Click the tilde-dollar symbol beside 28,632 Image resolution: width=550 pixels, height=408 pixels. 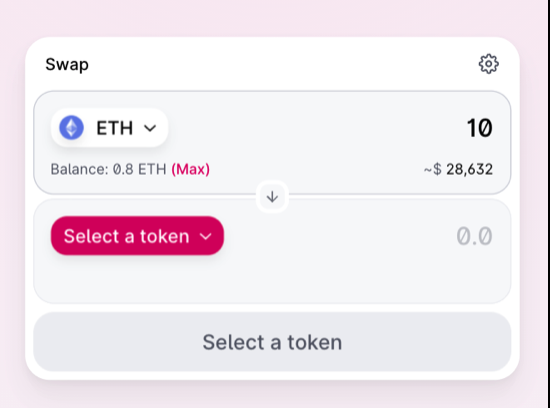pos(433,169)
